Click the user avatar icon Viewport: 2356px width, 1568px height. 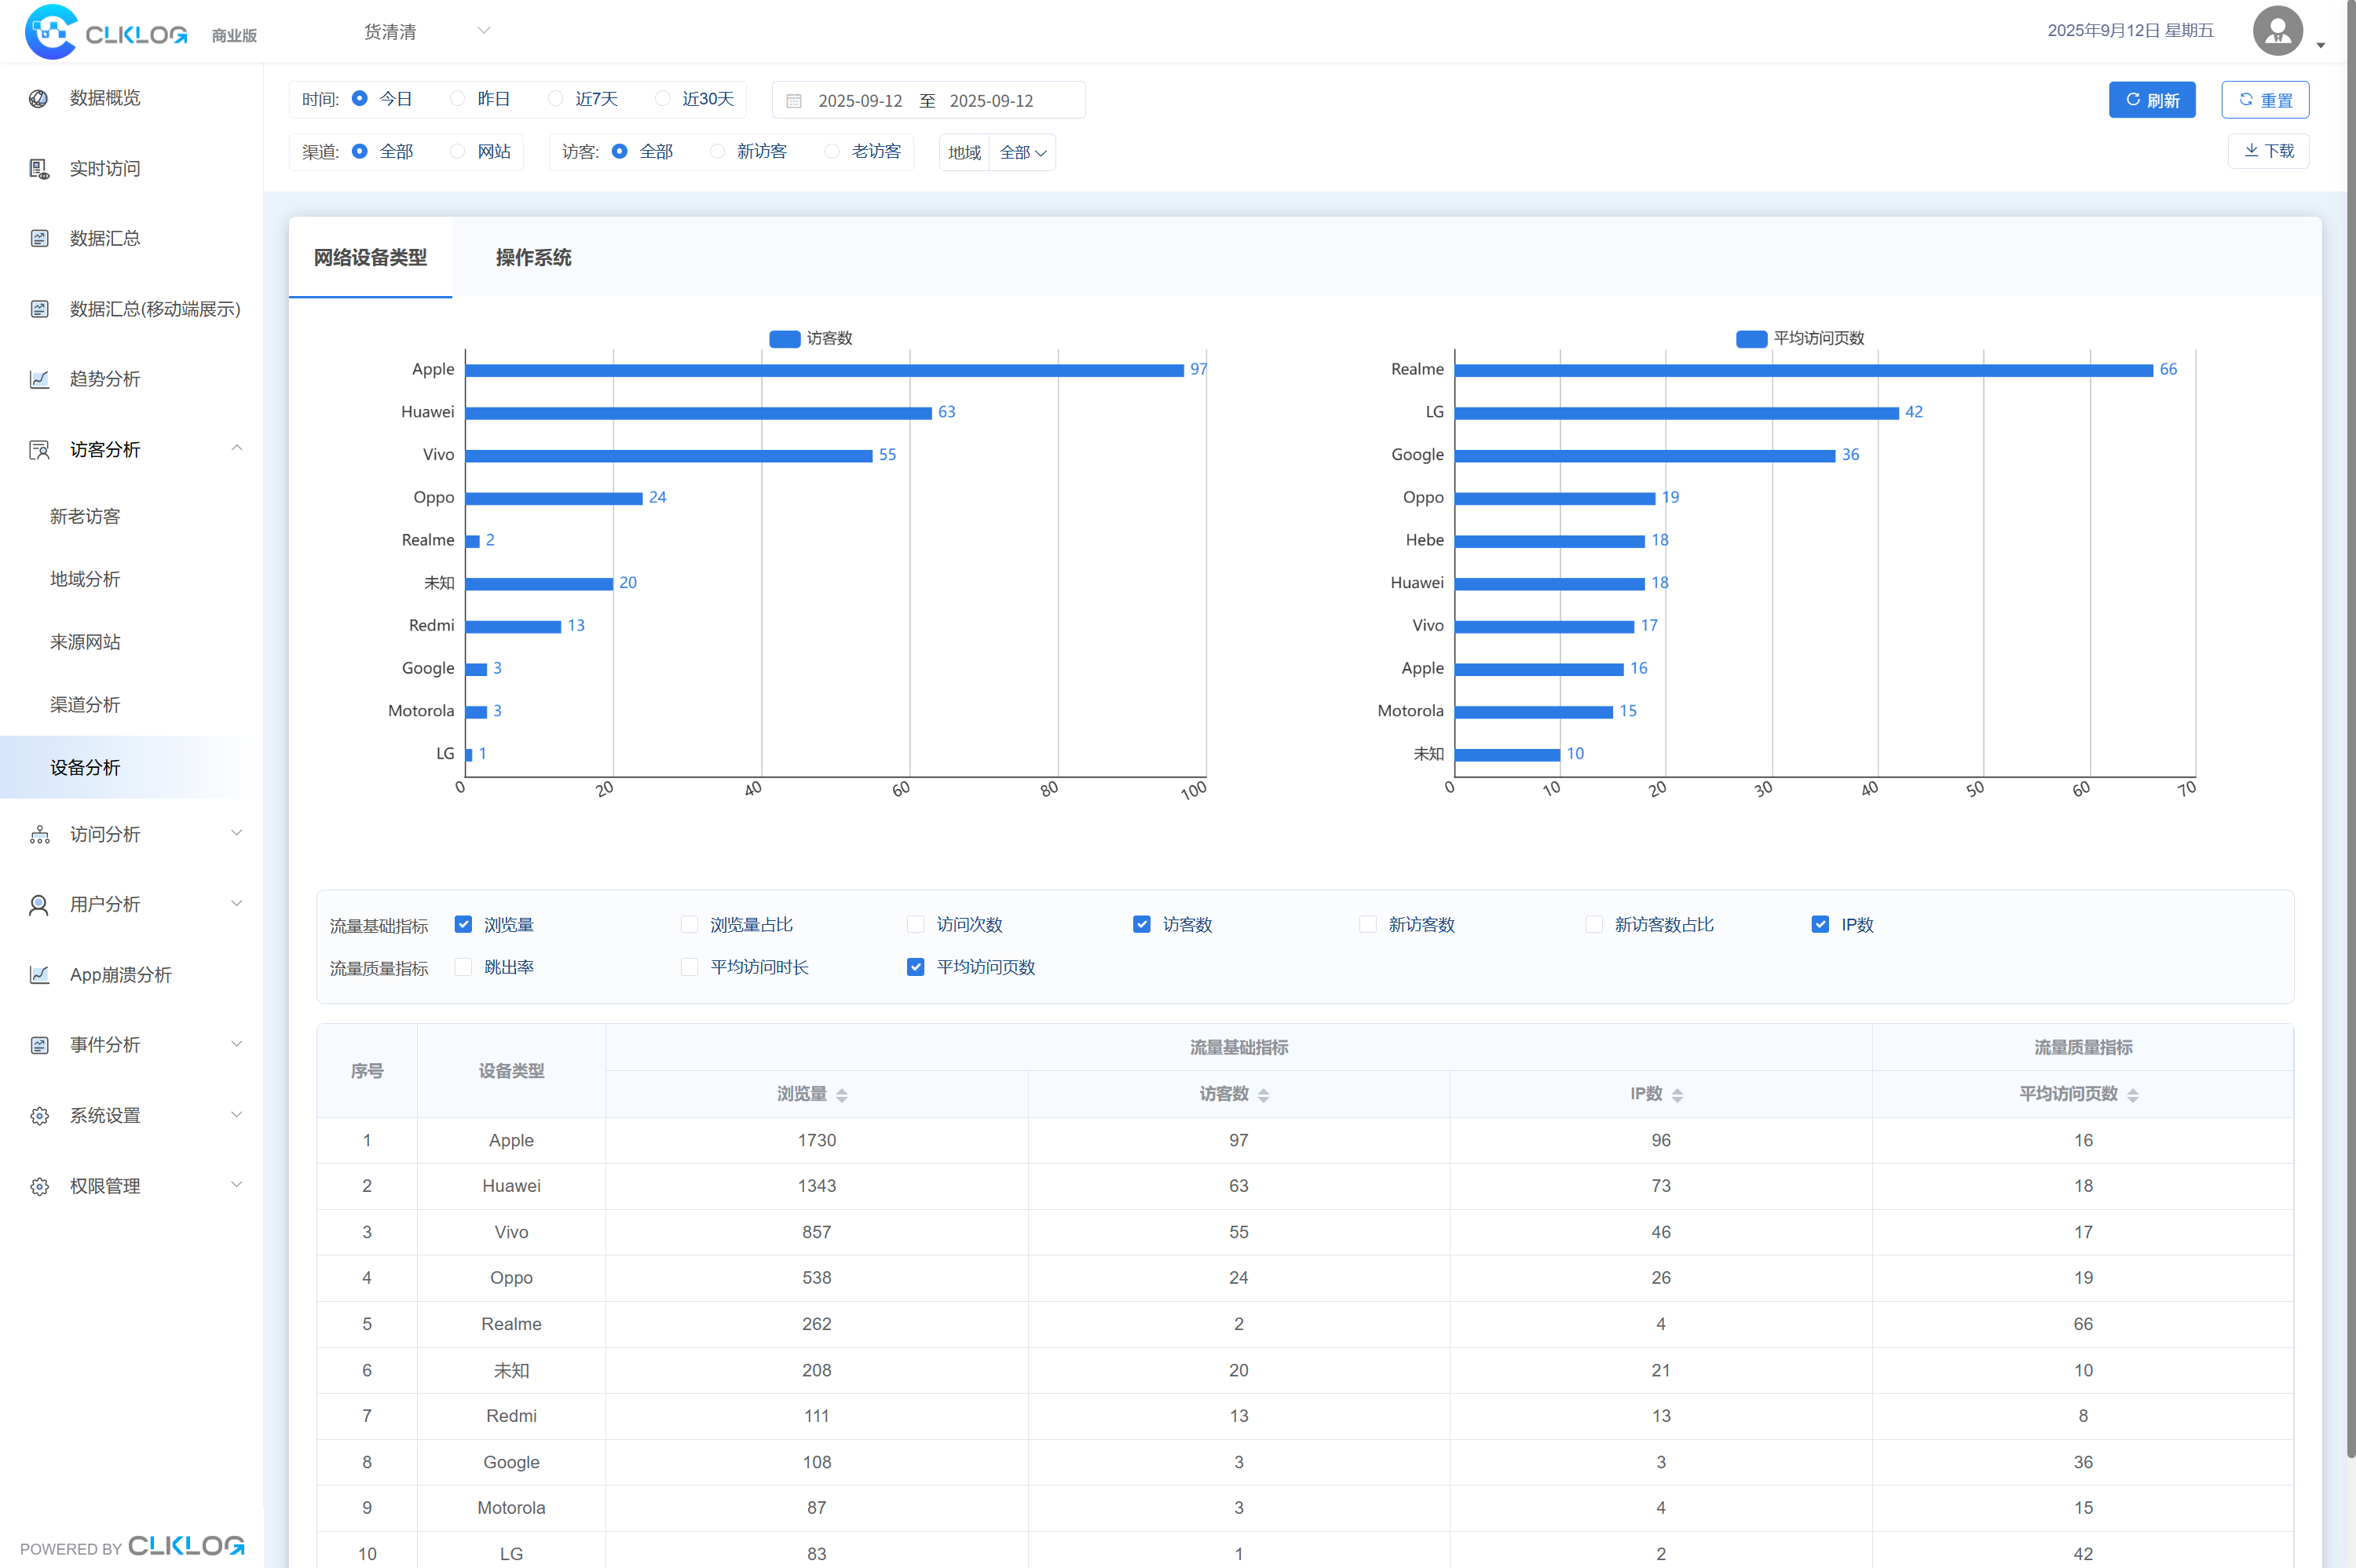click(x=2277, y=31)
